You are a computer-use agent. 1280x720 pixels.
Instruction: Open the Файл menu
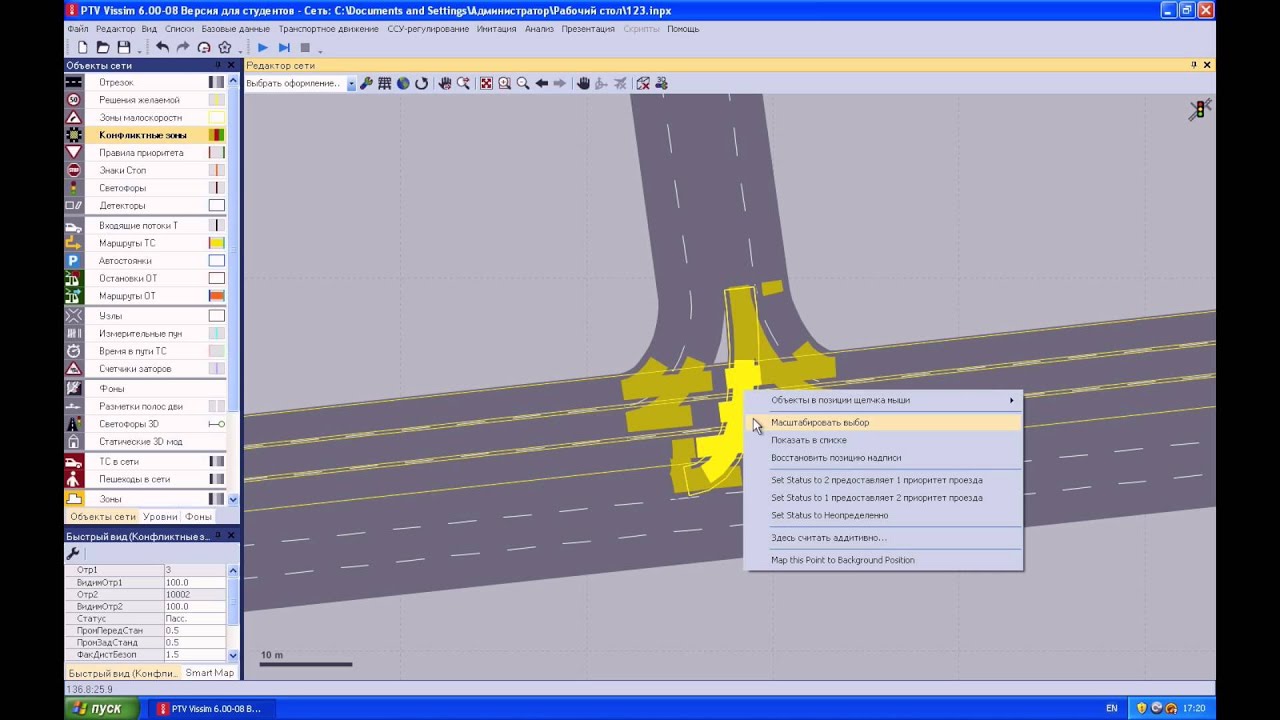(77, 29)
